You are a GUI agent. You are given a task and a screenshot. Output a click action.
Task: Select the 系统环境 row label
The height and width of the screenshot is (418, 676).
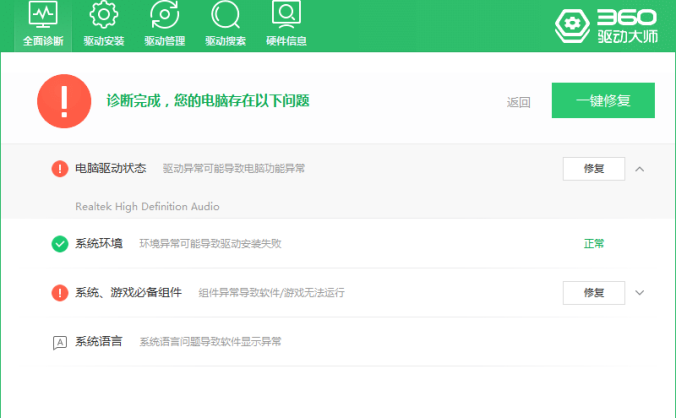tap(99, 243)
